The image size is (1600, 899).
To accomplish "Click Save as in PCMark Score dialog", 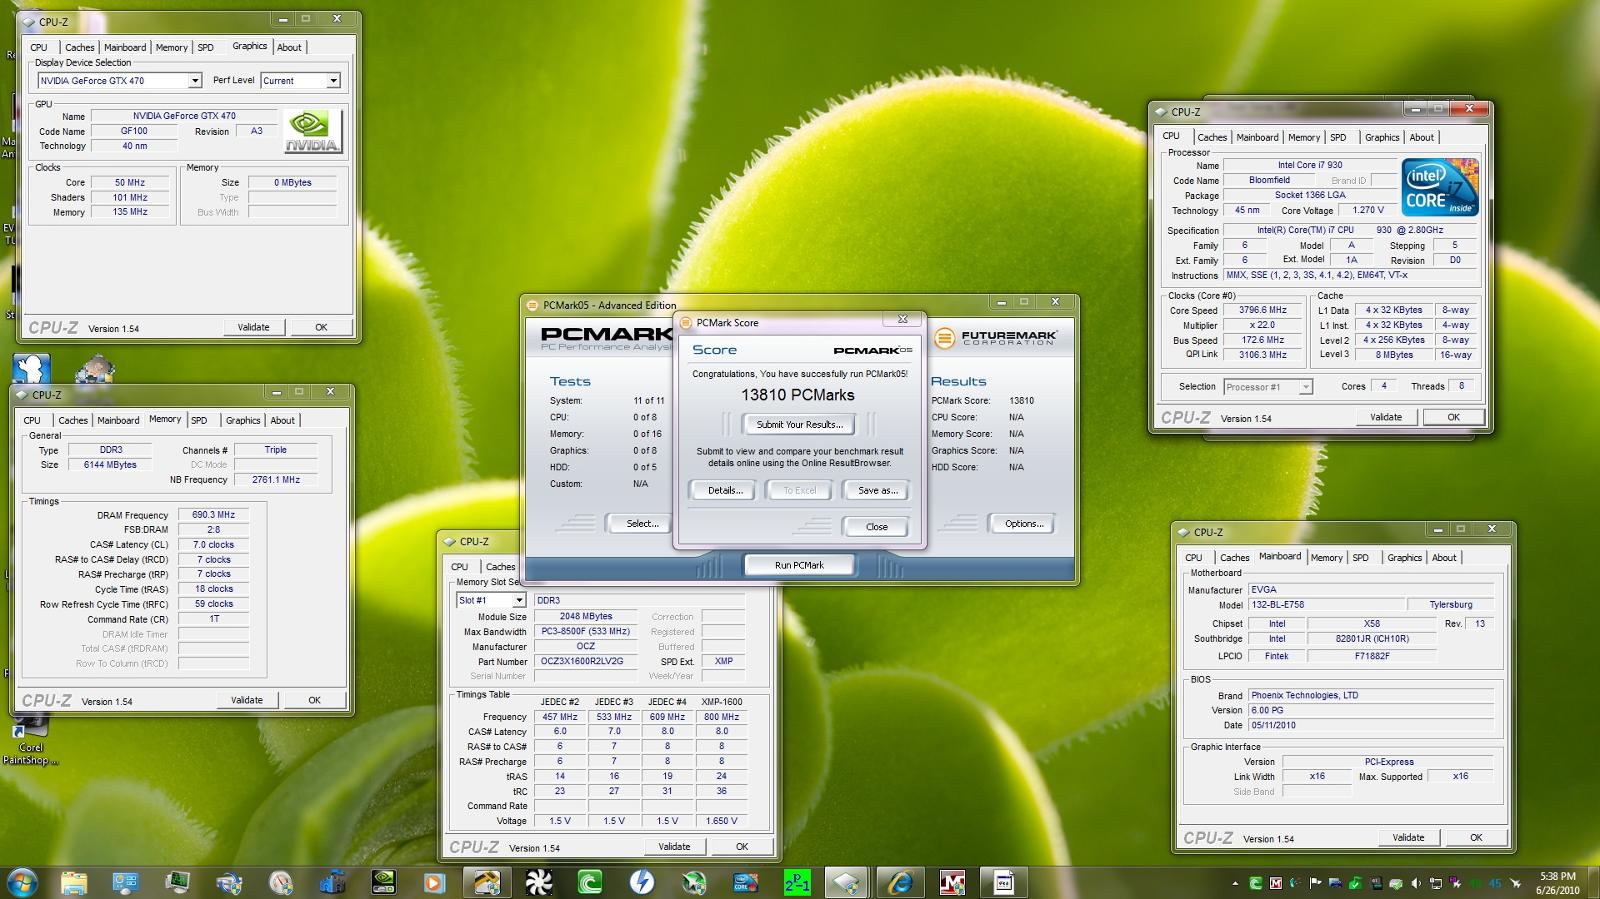I will [x=877, y=490].
